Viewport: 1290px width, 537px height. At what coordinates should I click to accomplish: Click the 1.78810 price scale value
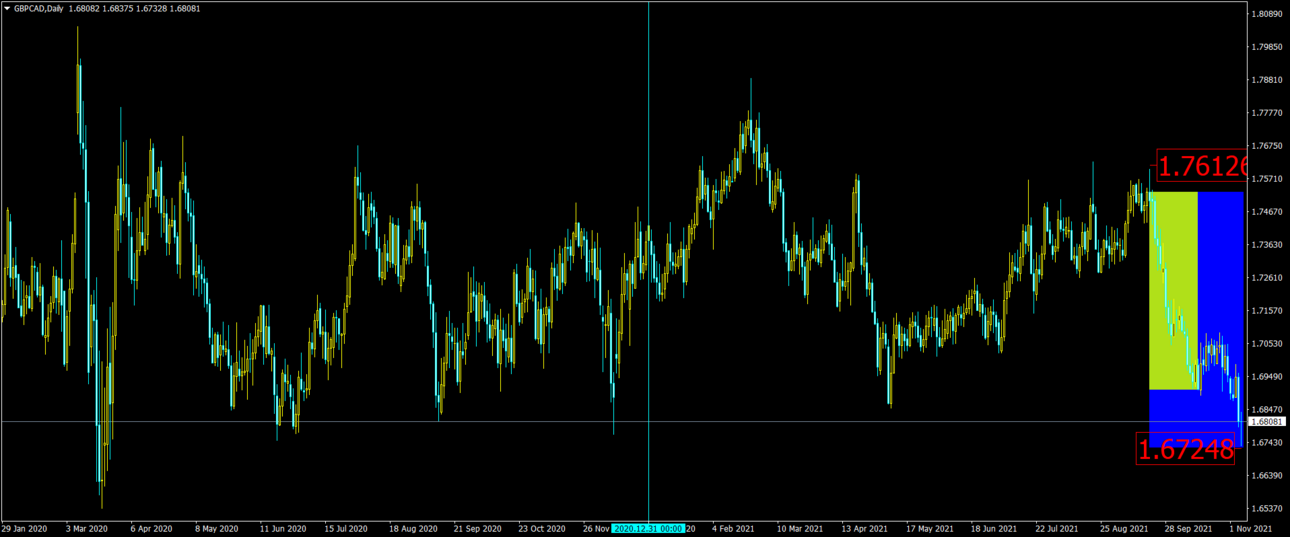1266,80
